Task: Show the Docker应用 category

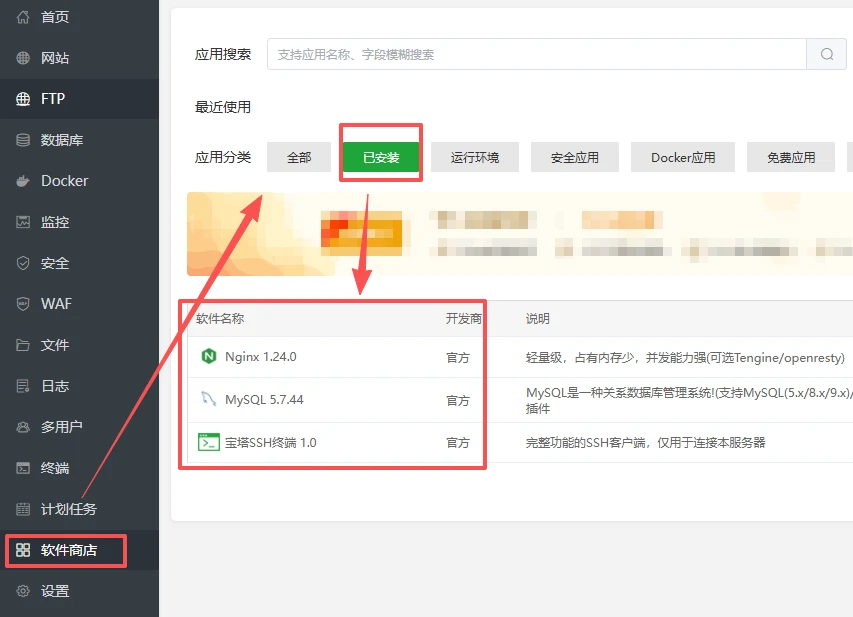Action: tap(683, 157)
